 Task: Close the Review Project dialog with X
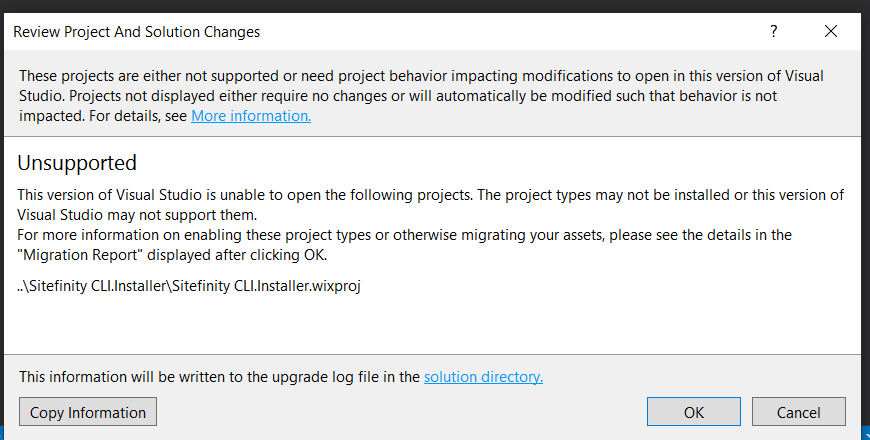tap(831, 31)
